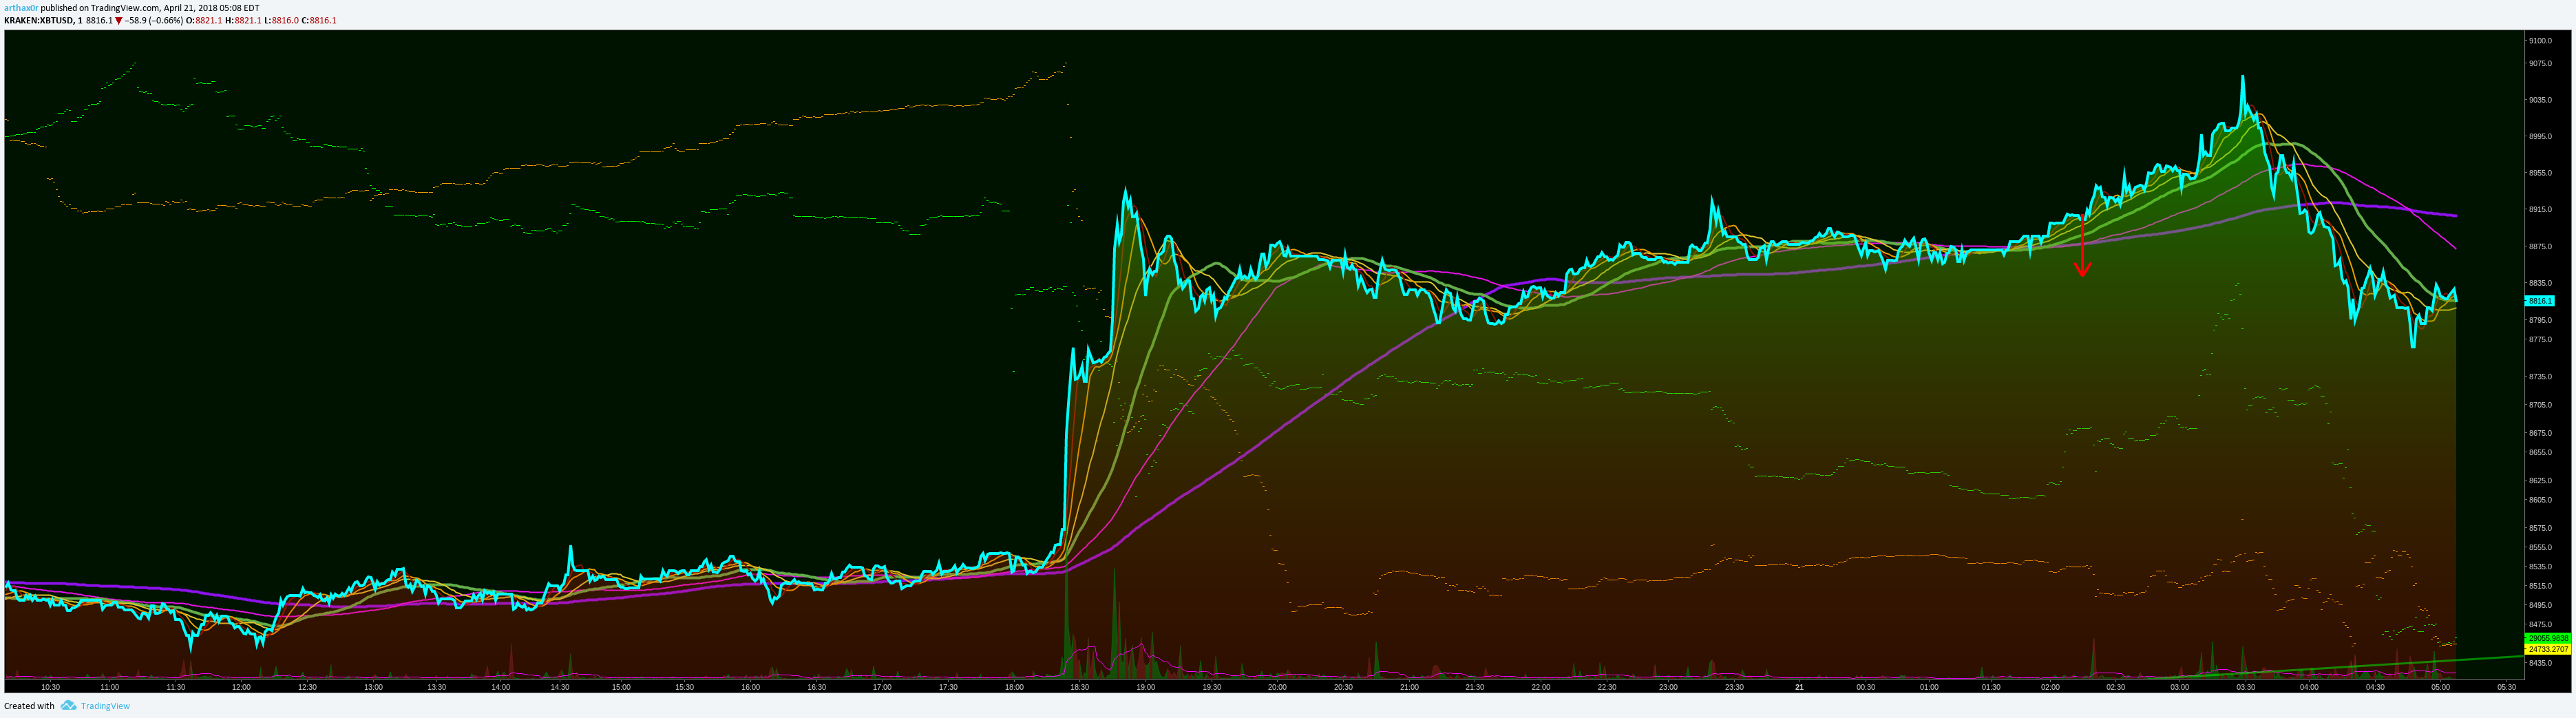This screenshot has height=718, width=2576.
Task: Click the 05:00 time axis label
Action: [x=2440, y=687]
